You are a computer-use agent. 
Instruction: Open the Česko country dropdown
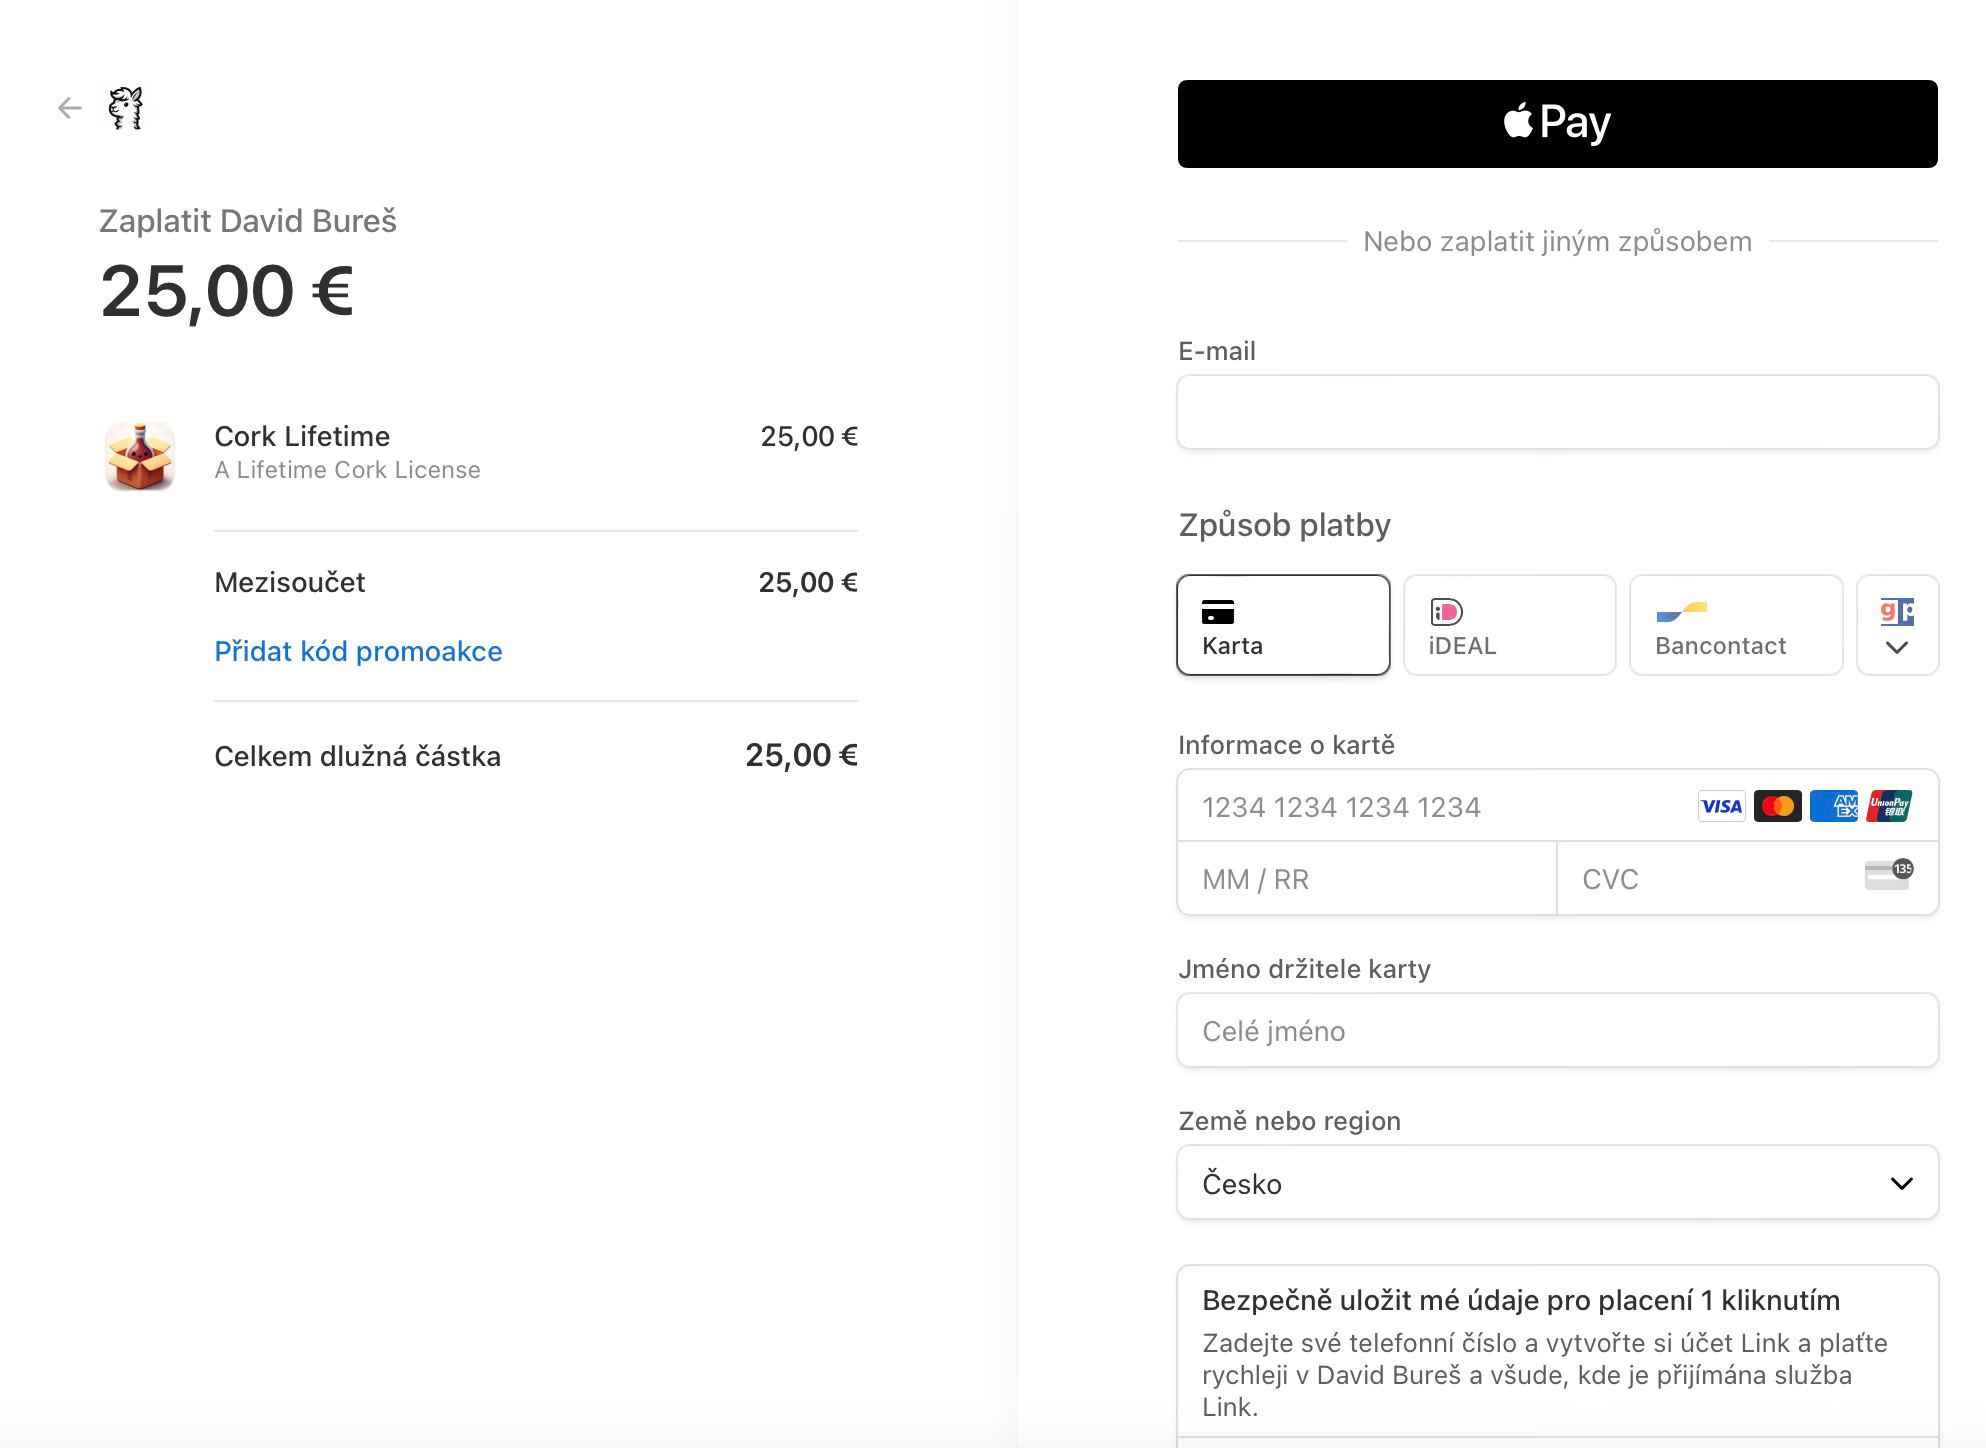click(x=1557, y=1183)
